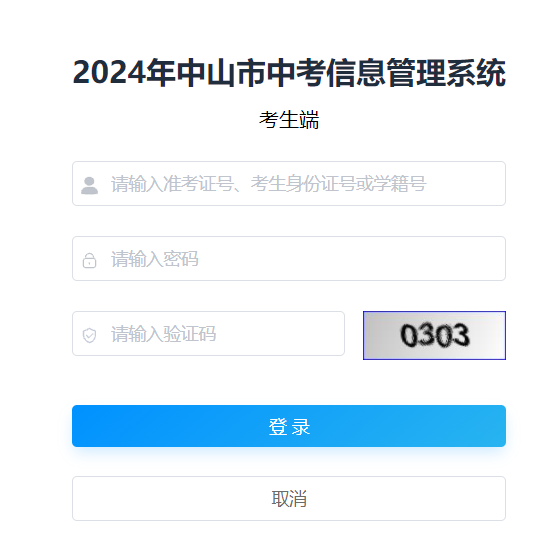Refresh the 0303 captcha image

point(434,335)
